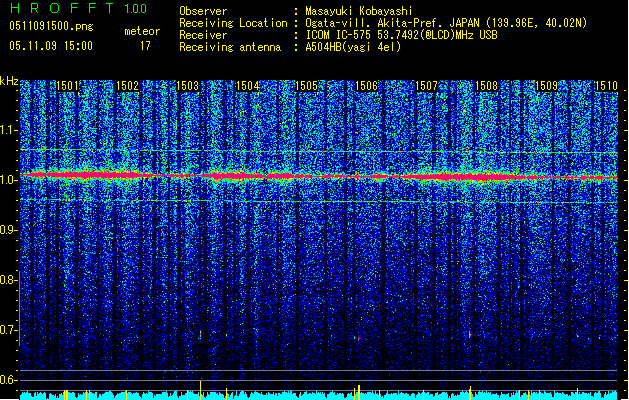Click receiver text ICOM IC-575 53.7492 MHz USB

(401, 35)
